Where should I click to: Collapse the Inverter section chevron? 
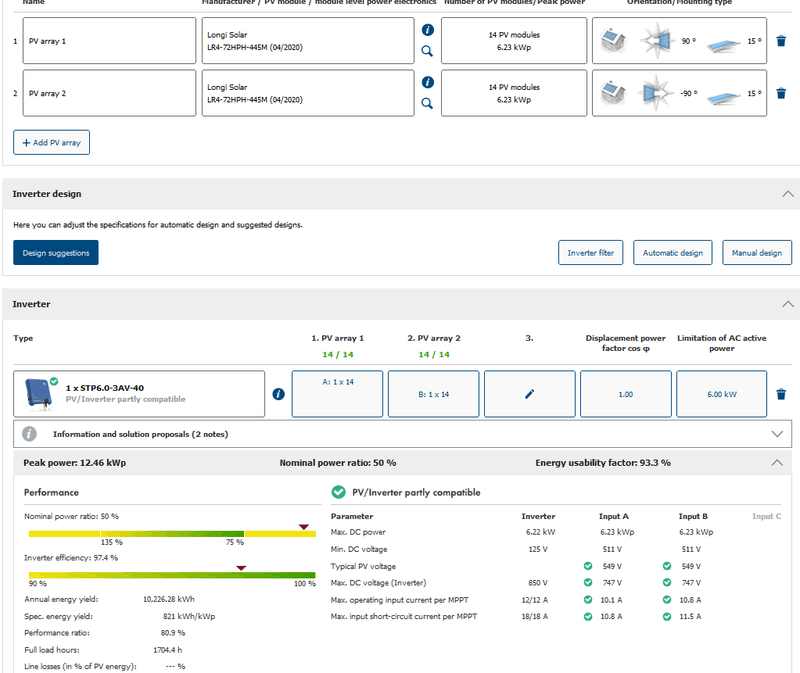(x=787, y=303)
